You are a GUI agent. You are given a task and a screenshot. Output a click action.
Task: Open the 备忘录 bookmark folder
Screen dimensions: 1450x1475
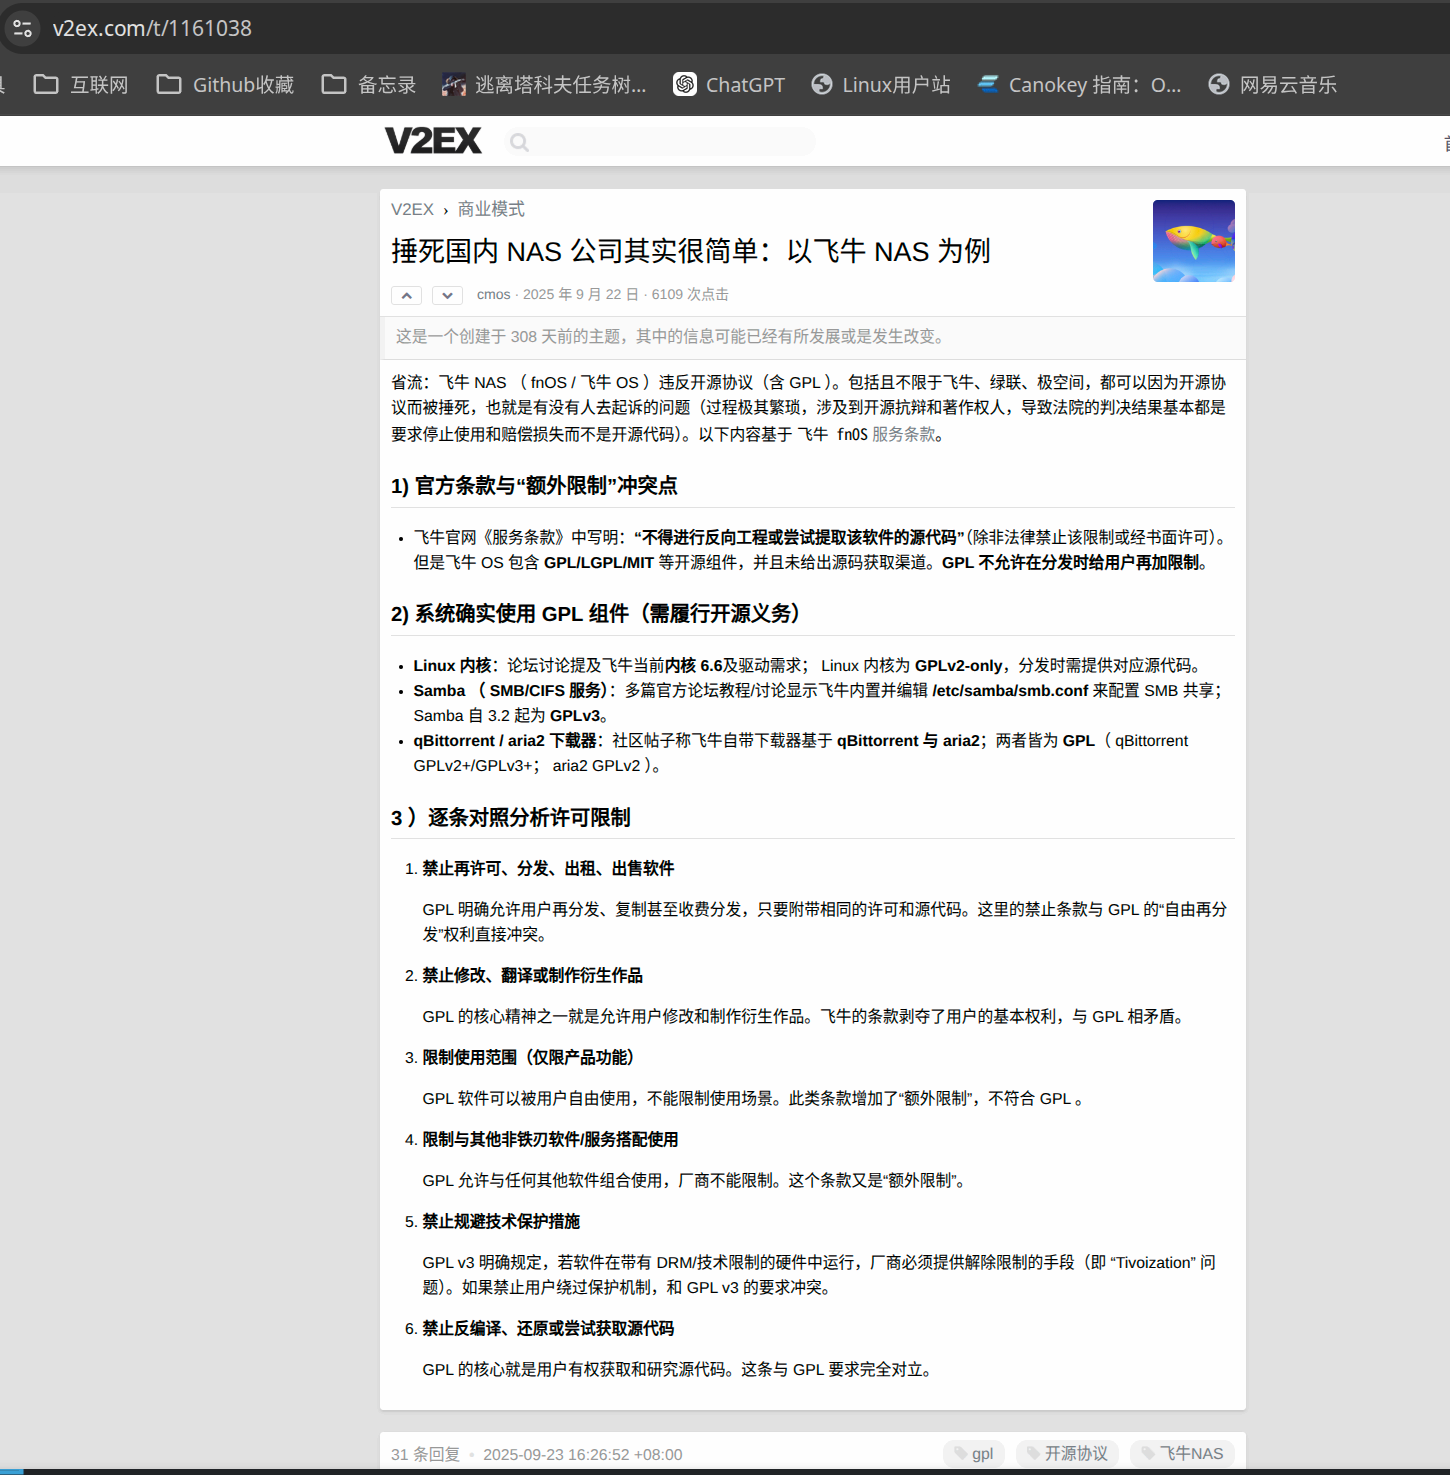pos(368,85)
